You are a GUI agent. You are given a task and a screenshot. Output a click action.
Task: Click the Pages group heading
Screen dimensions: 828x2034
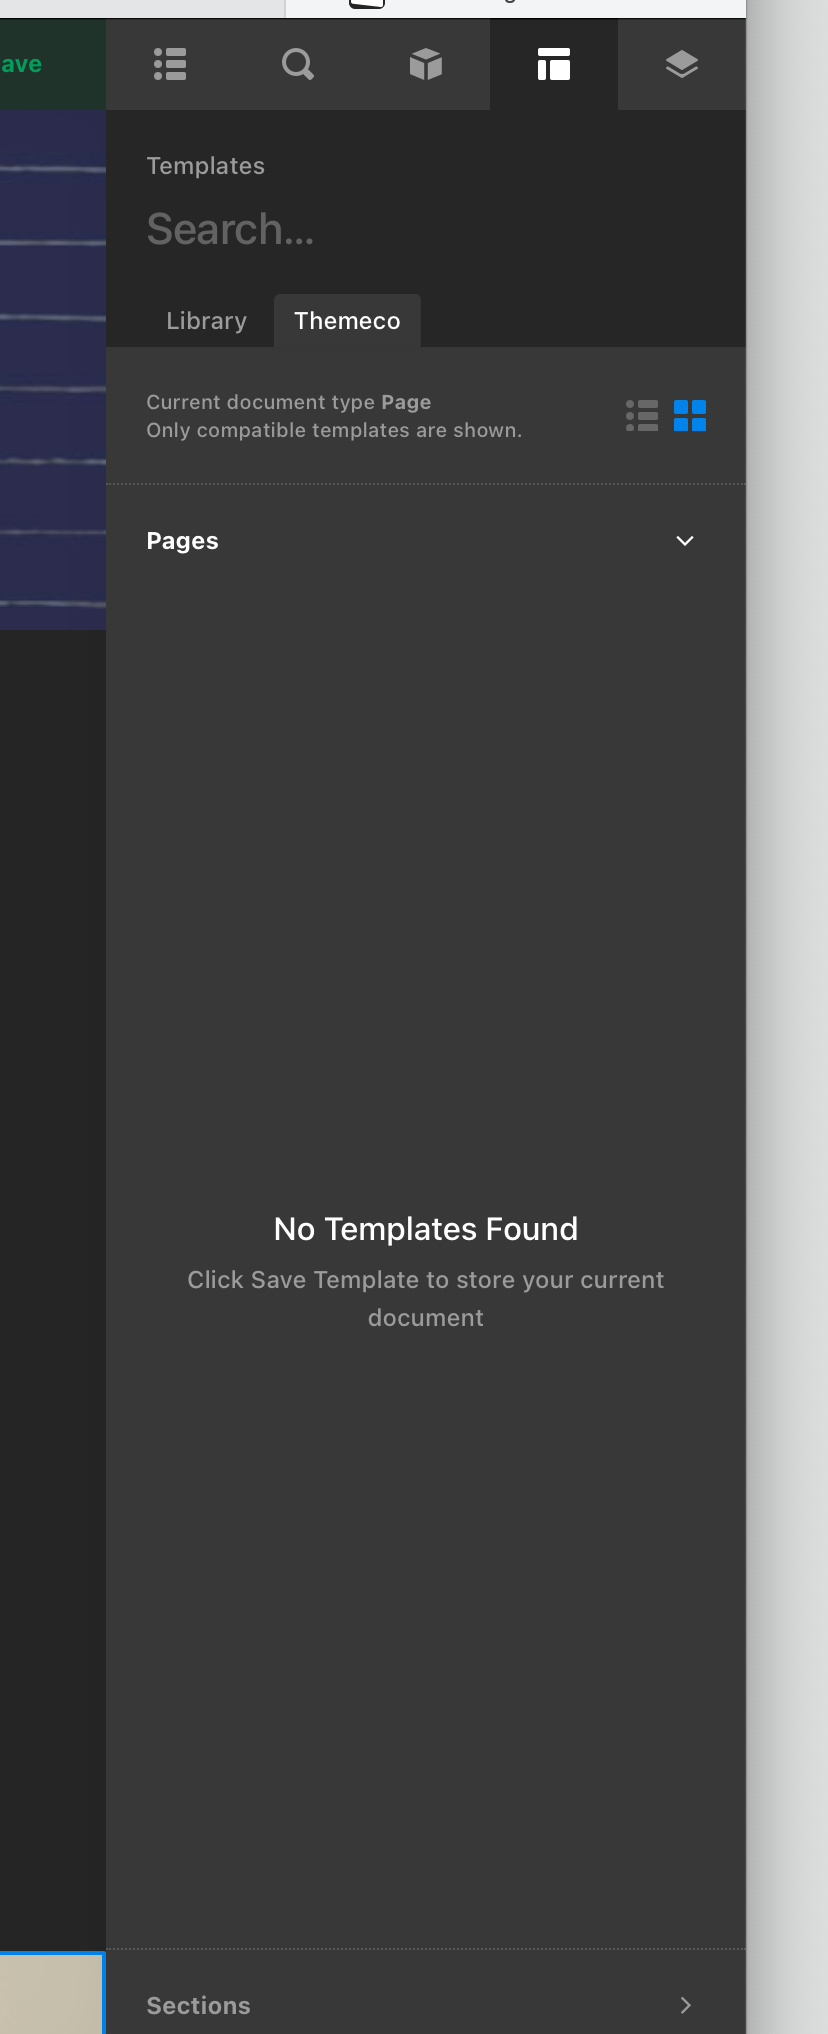[182, 541]
